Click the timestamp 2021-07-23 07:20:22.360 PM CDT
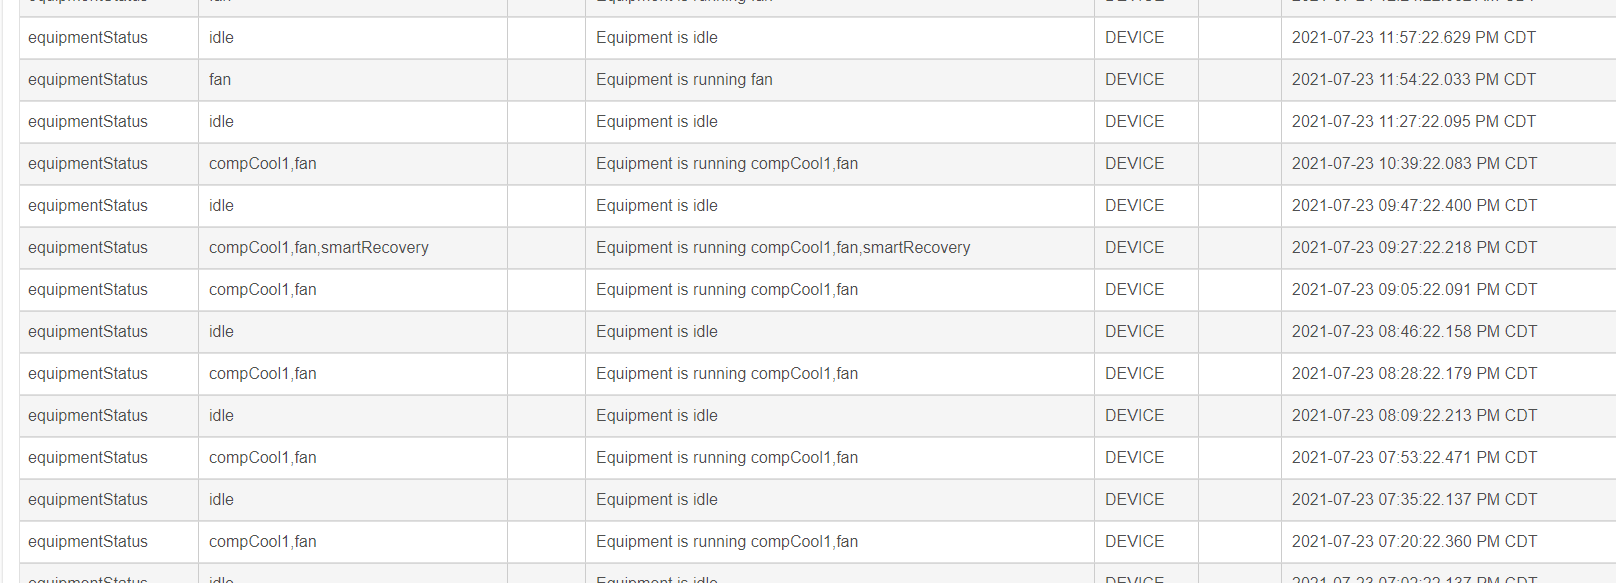This screenshot has height=583, width=1616. pyautogui.click(x=1414, y=542)
